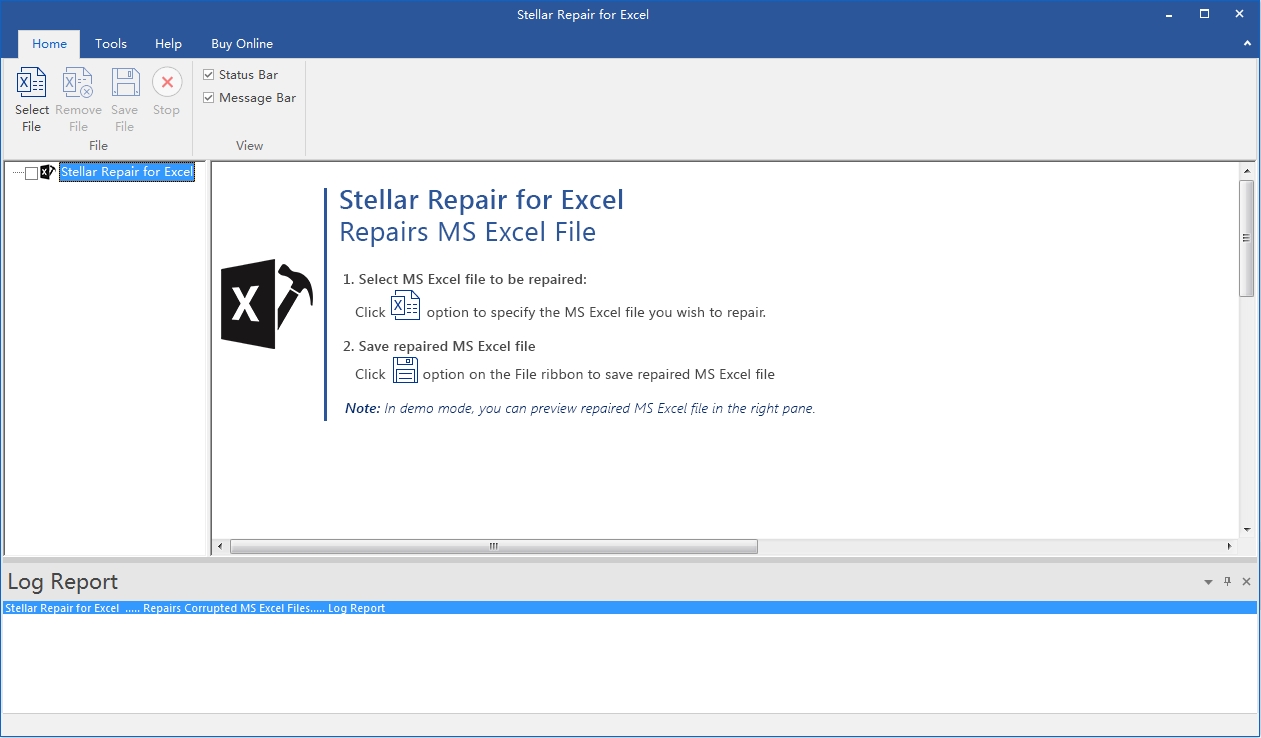Viewport: 1261px width, 738px height.
Task: Open the Log Report panel dropdown arrow
Action: point(1208,582)
